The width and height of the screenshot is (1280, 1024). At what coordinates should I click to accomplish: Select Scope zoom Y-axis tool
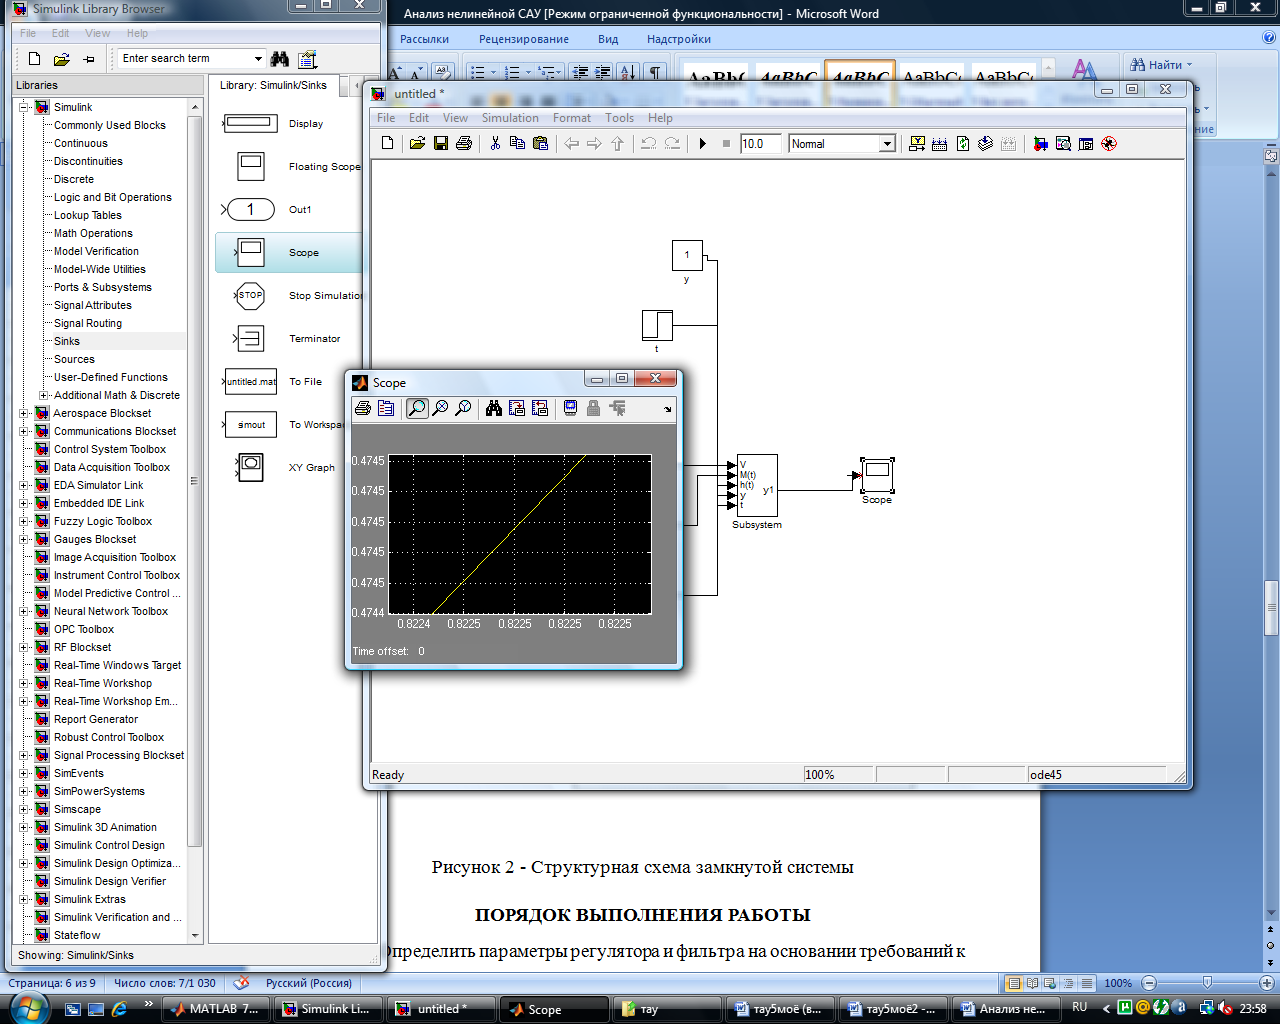pyautogui.click(x=463, y=408)
